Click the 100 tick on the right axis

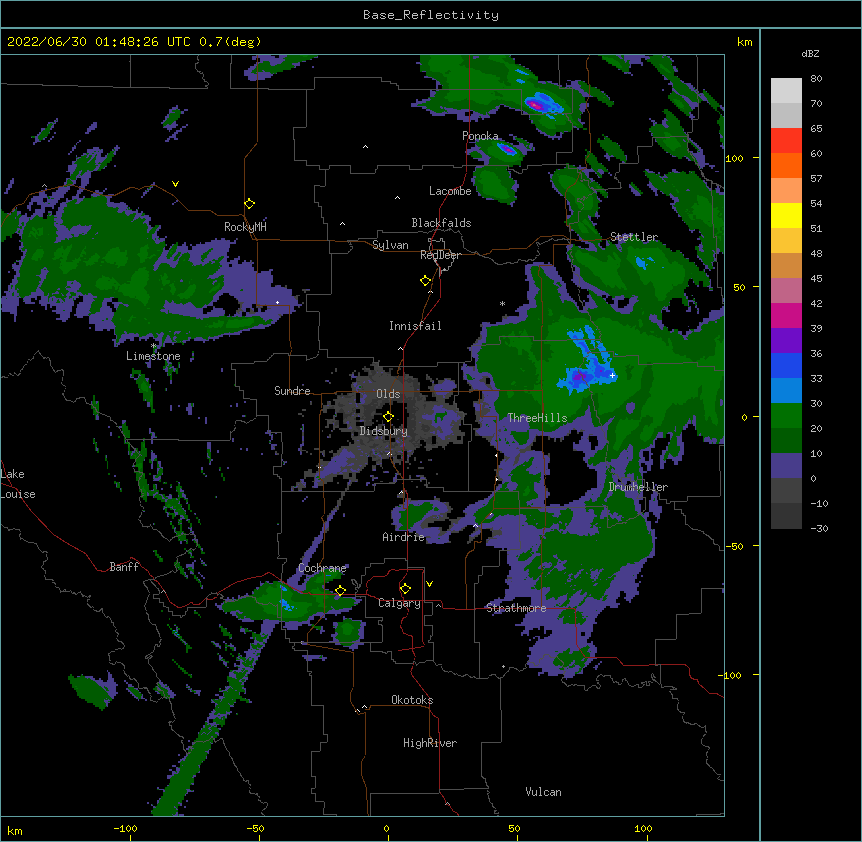click(734, 158)
